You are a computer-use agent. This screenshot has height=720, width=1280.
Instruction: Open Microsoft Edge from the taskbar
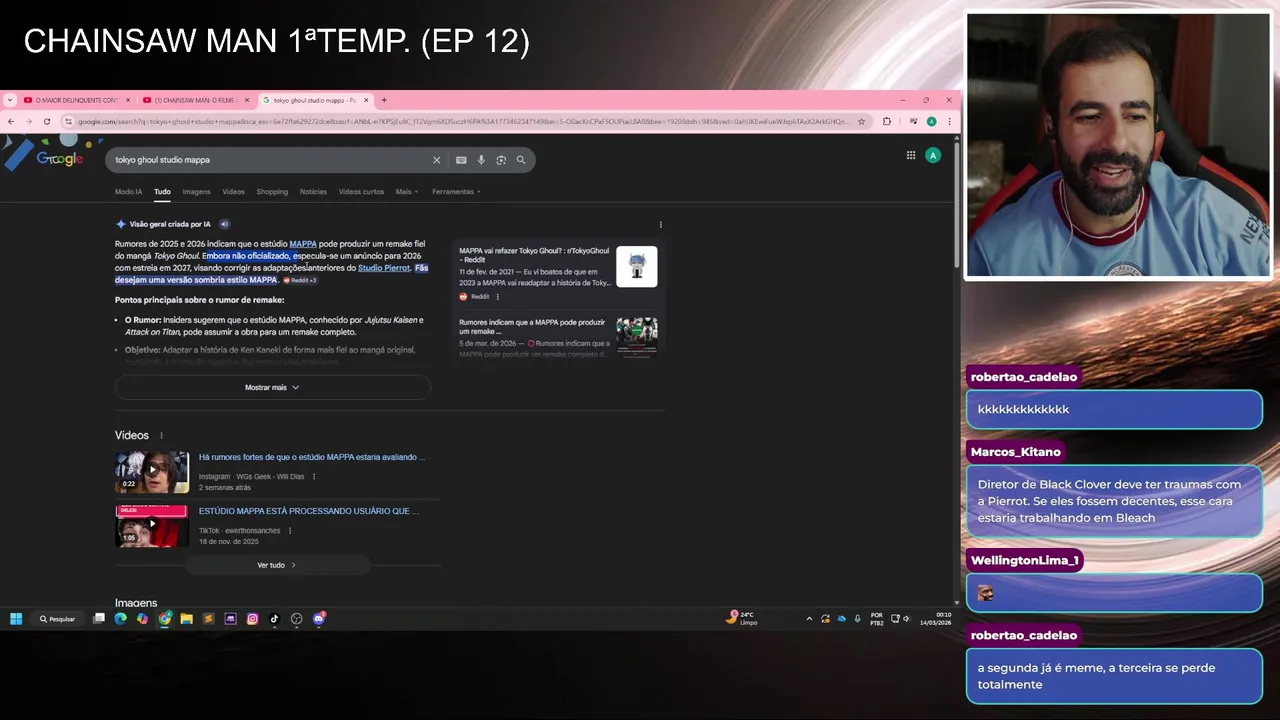[121, 619]
